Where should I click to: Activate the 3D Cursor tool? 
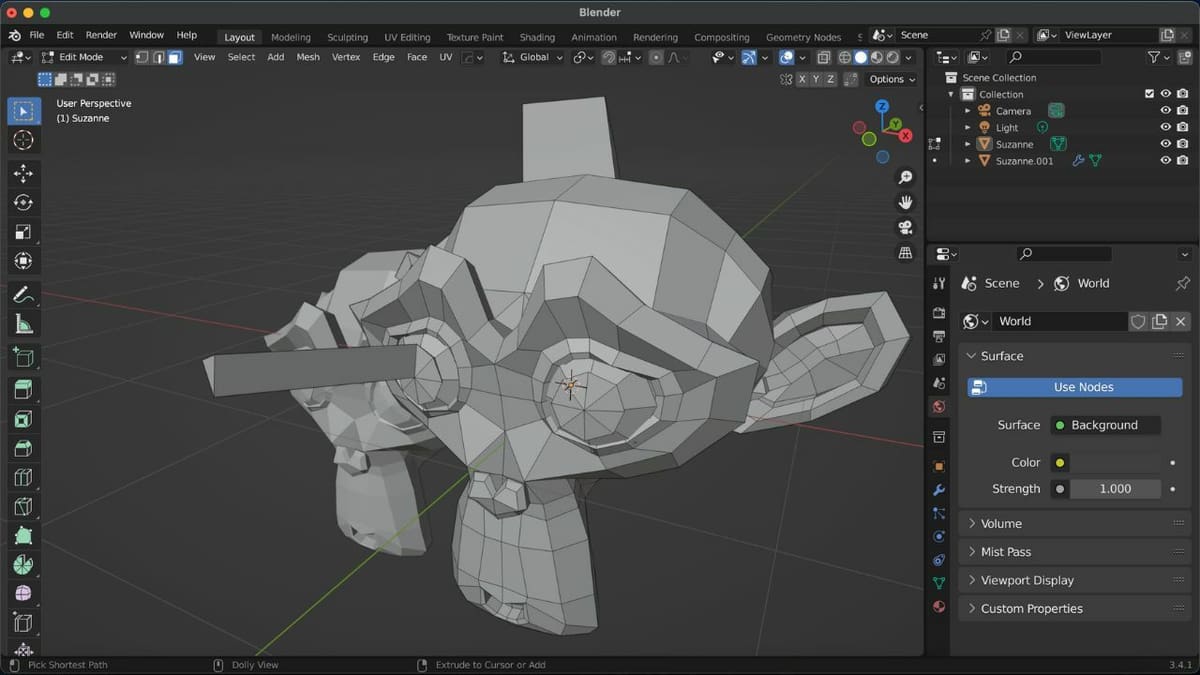pos(24,141)
